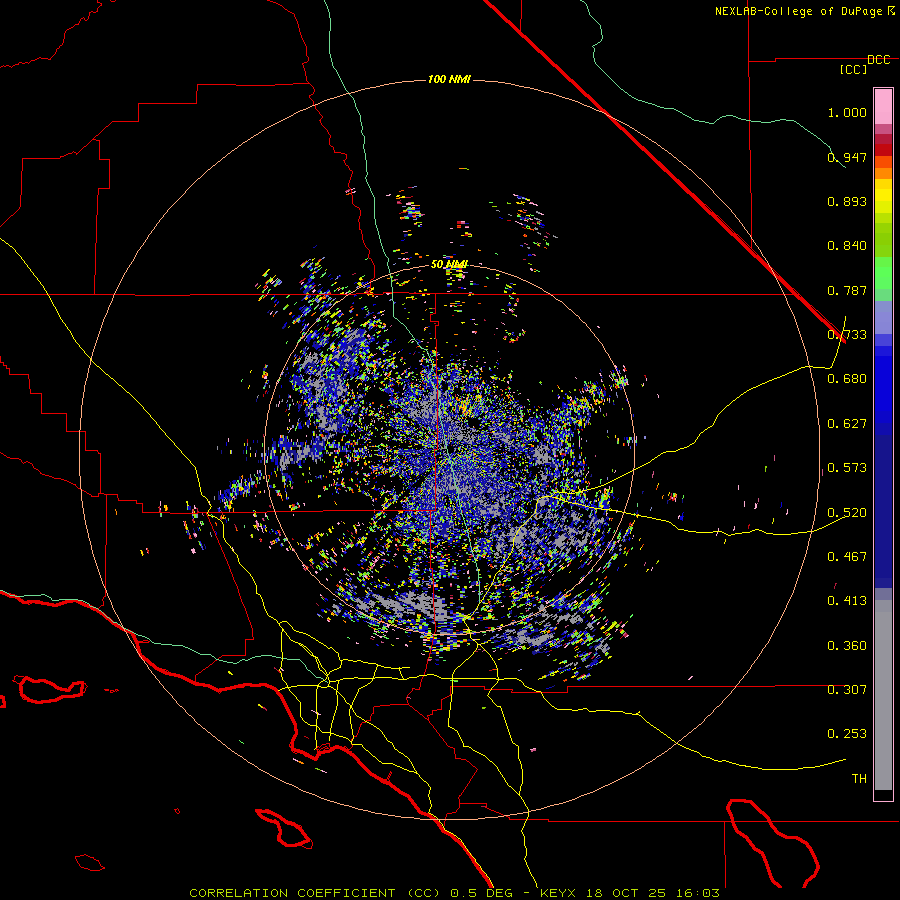Click the 1.000 value on the color scale
The image size is (900, 900).
847,112
